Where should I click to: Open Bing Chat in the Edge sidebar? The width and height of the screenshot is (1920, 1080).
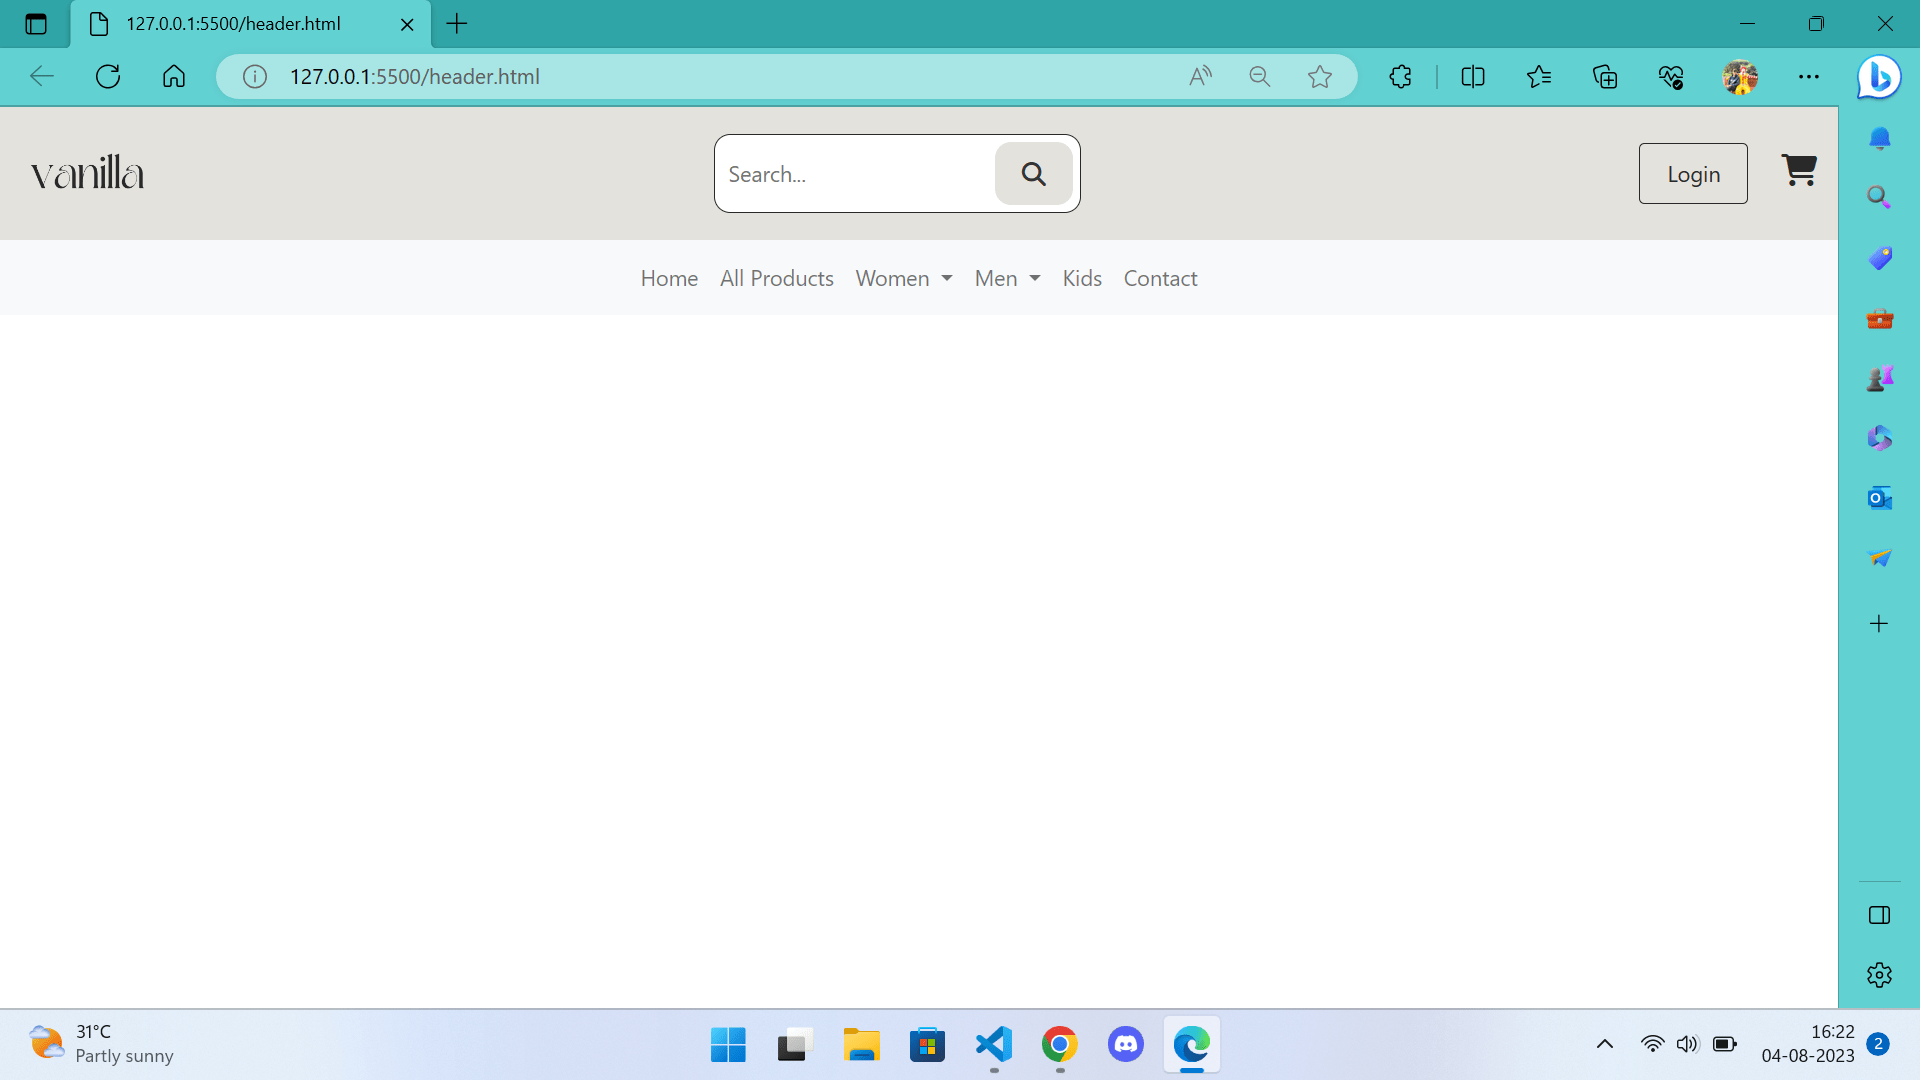click(1879, 77)
